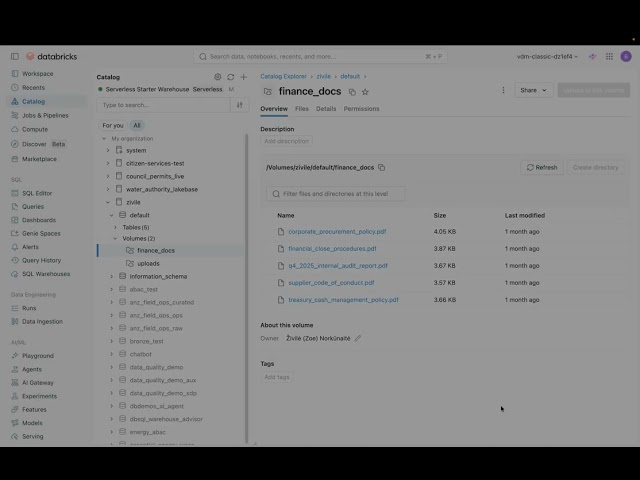Open Query History in sidebar
640x480 pixels.
coord(41,260)
